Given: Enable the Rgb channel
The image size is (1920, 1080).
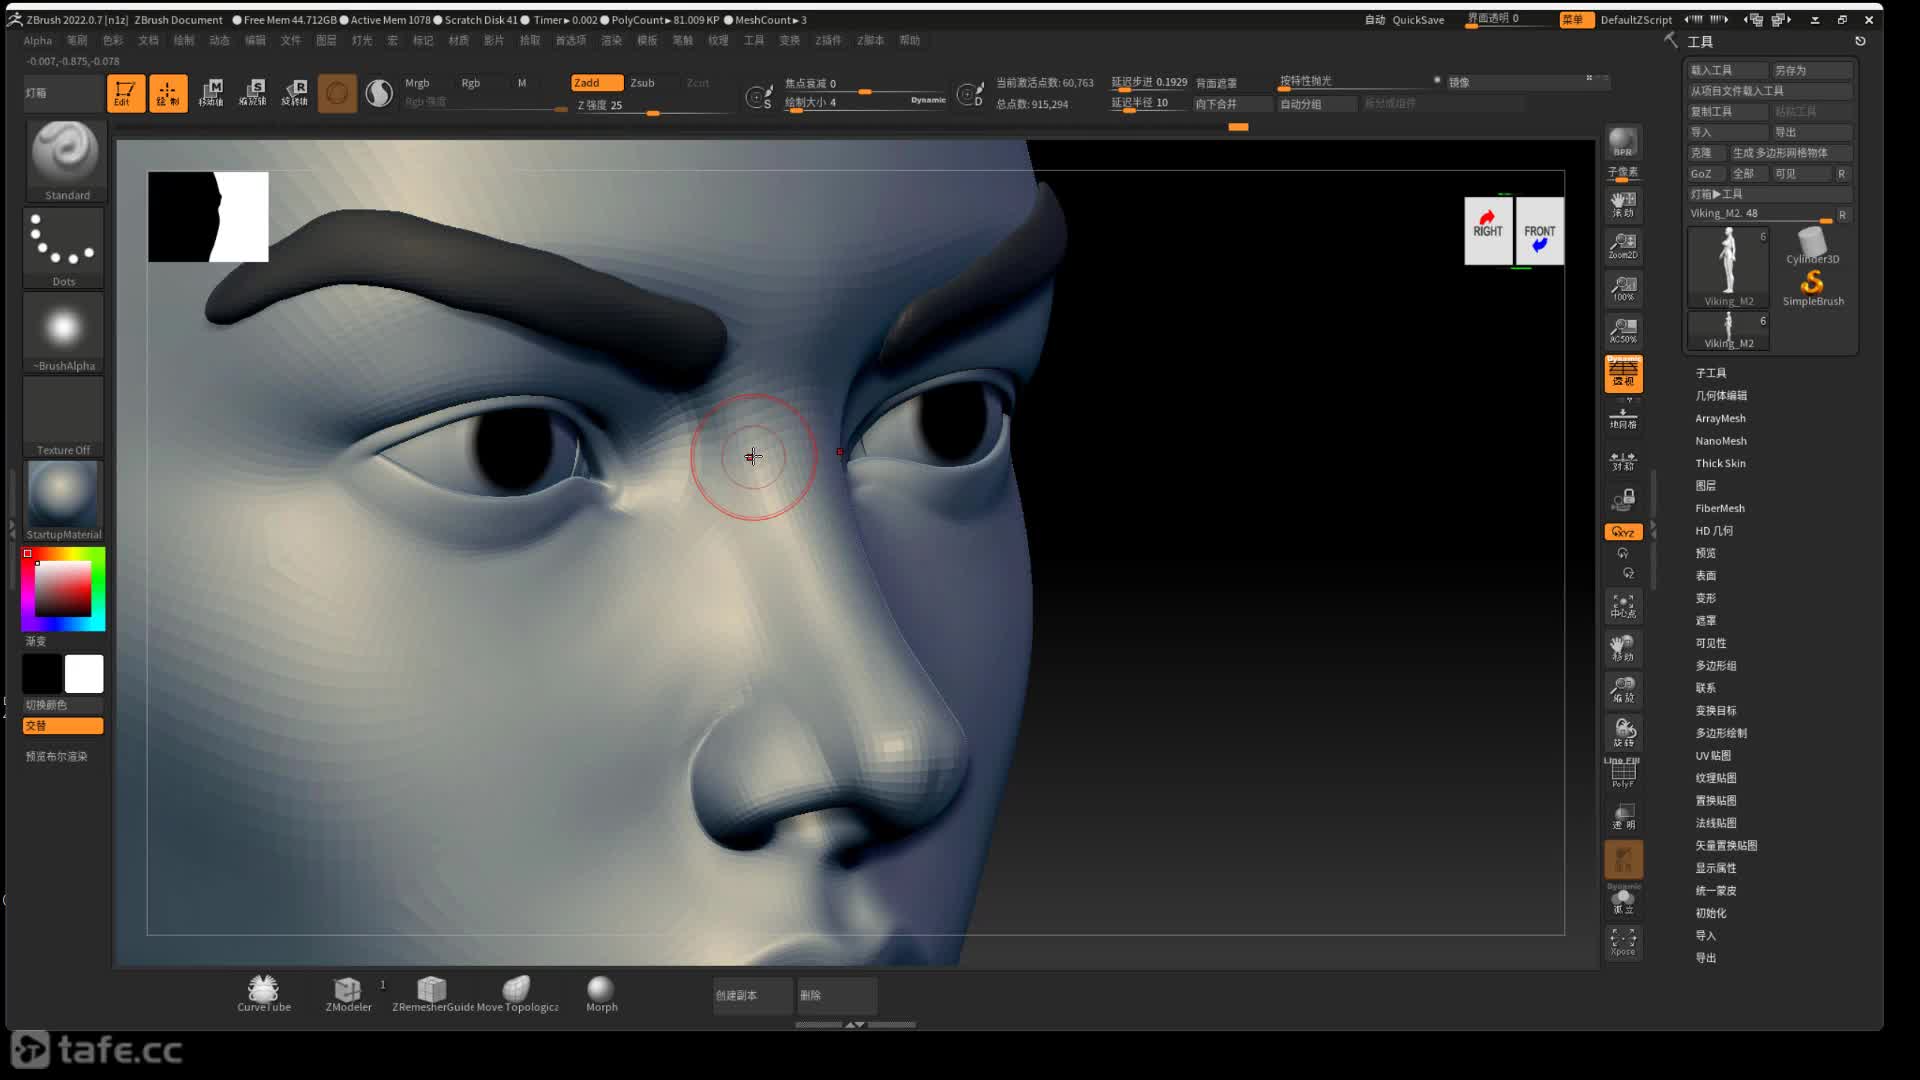Looking at the screenshot, I should click(x=470, y=83).
